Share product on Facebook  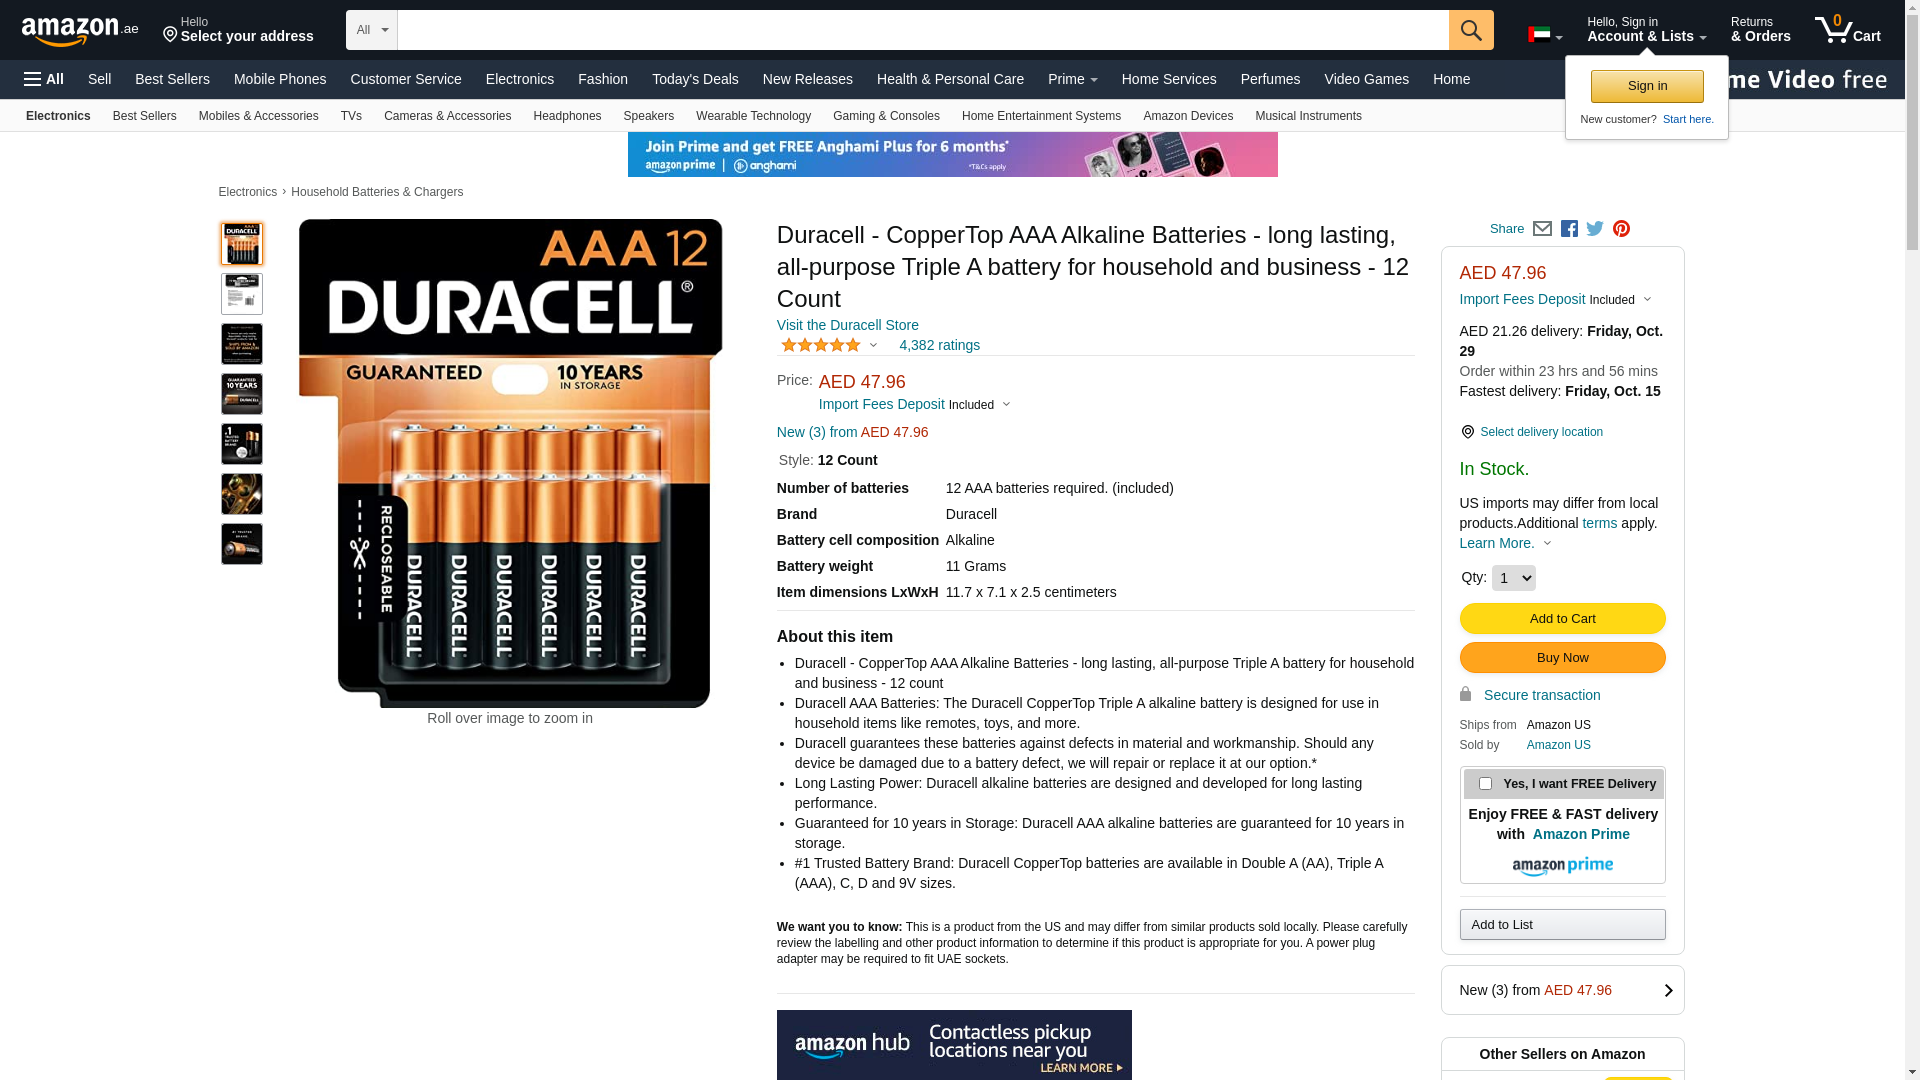click(x=1569, y=229)
